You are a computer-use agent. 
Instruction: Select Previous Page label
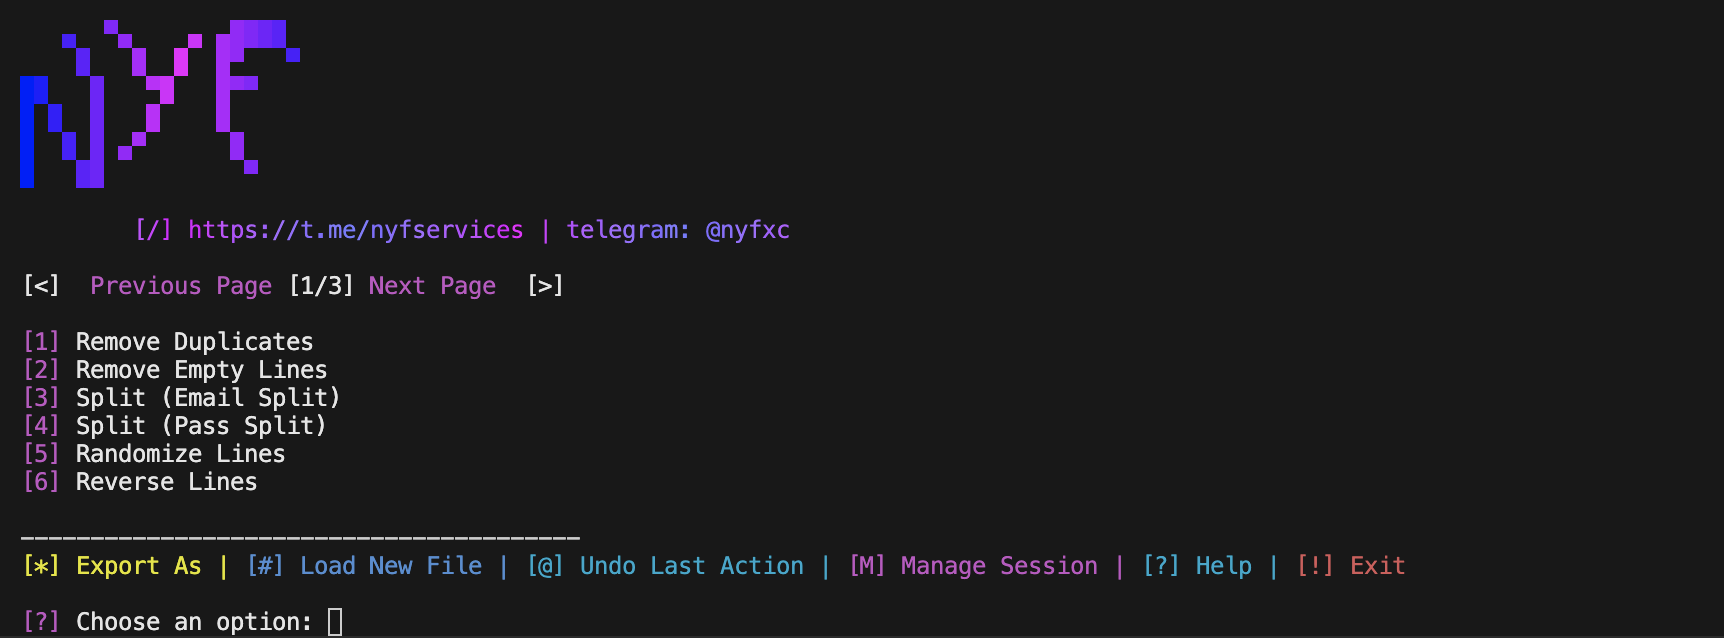click(181, 286)
